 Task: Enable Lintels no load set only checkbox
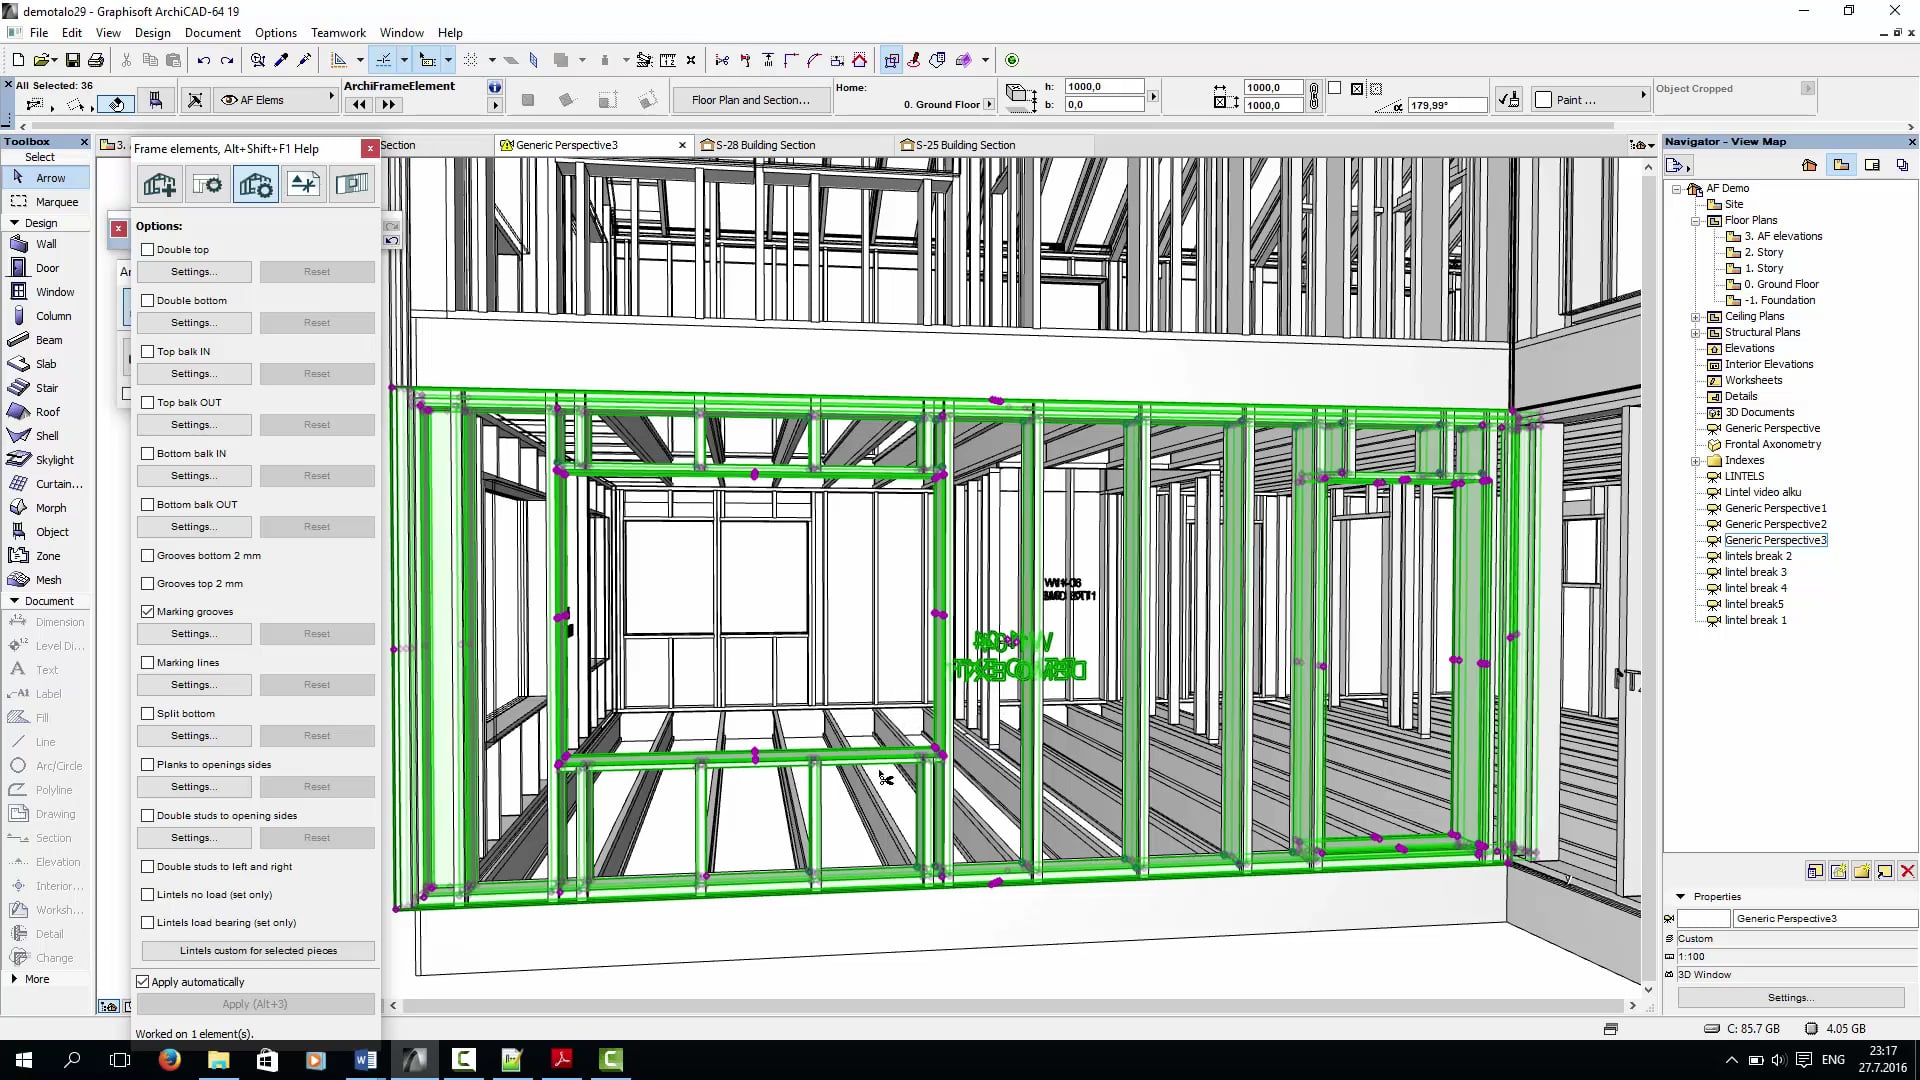[x=146, y=894]
